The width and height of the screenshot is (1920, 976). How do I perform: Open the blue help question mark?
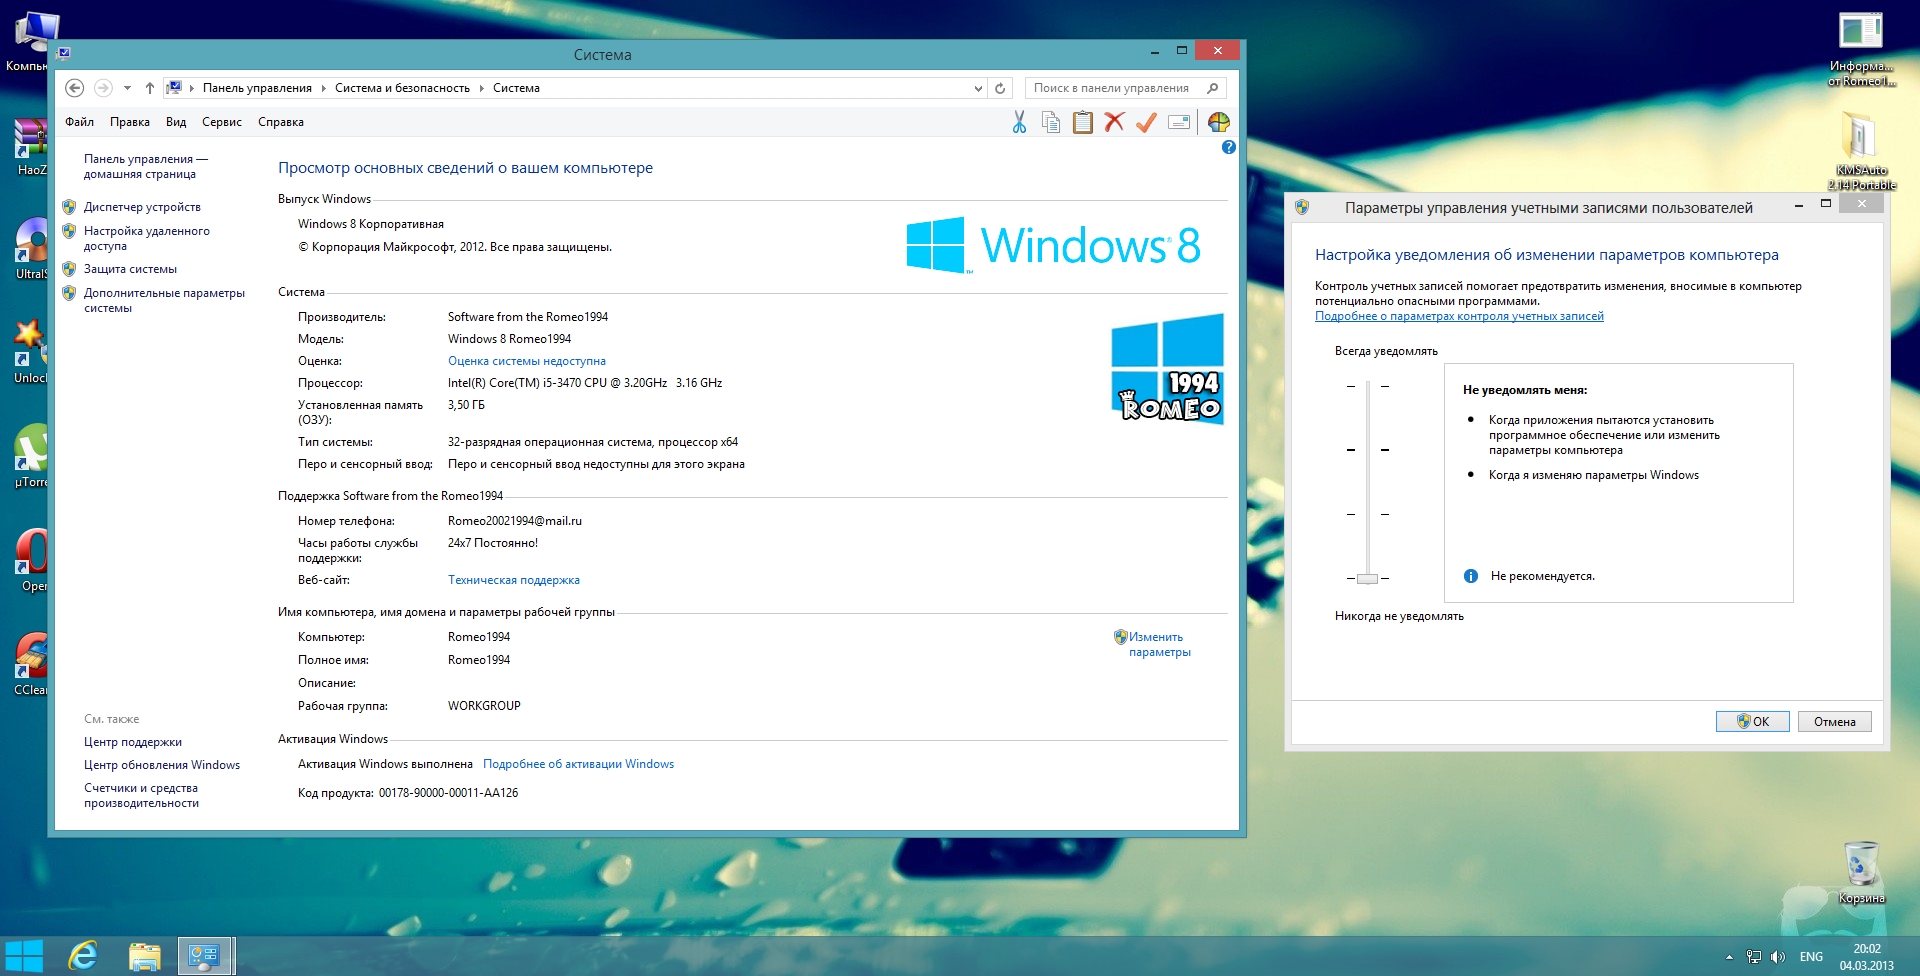click(x=1229, y=147)
